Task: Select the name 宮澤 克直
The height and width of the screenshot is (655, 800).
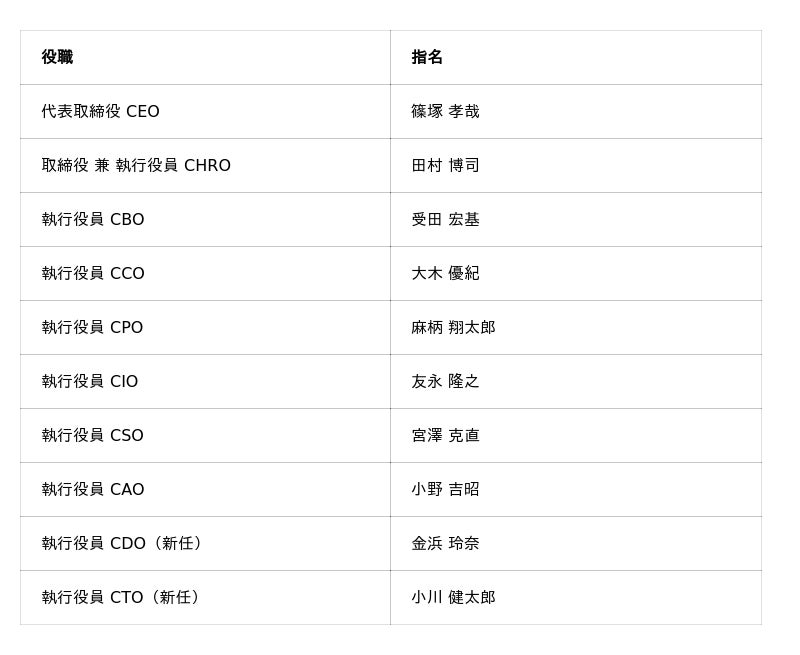Action: point(445,435)
